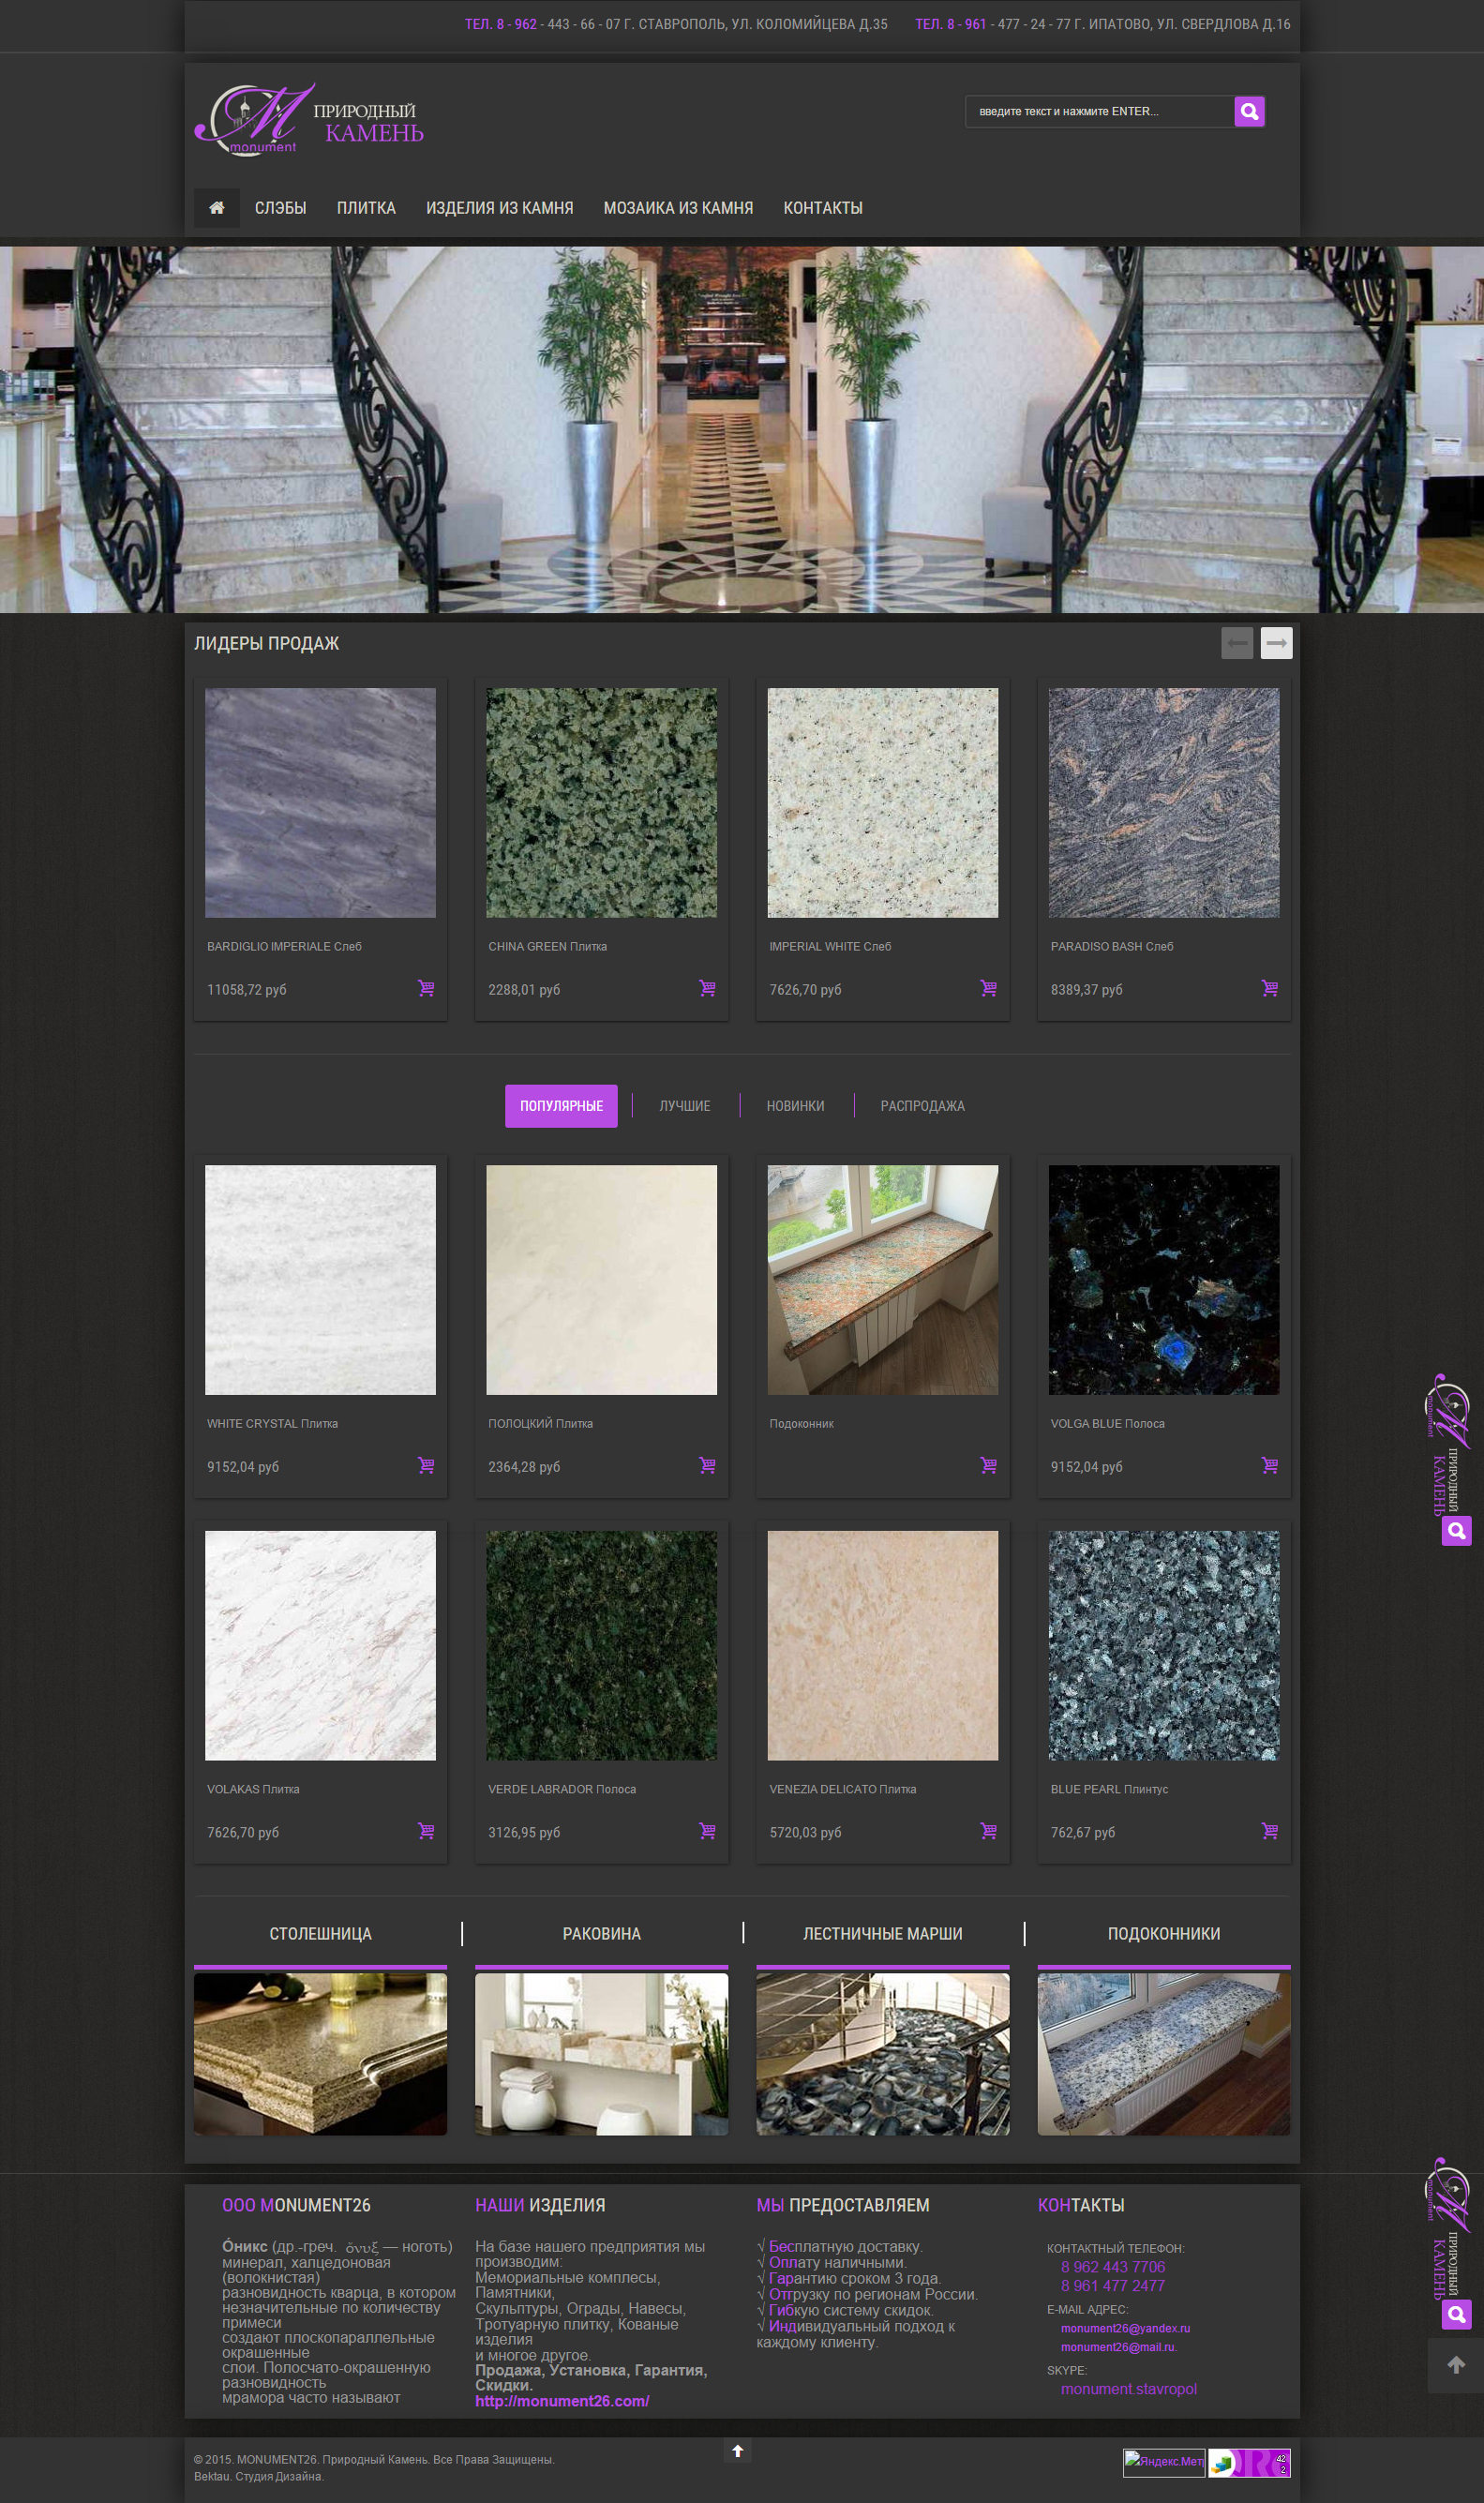Select the ПОПУЛЯРНЫЕ tab

(561, 1106)
